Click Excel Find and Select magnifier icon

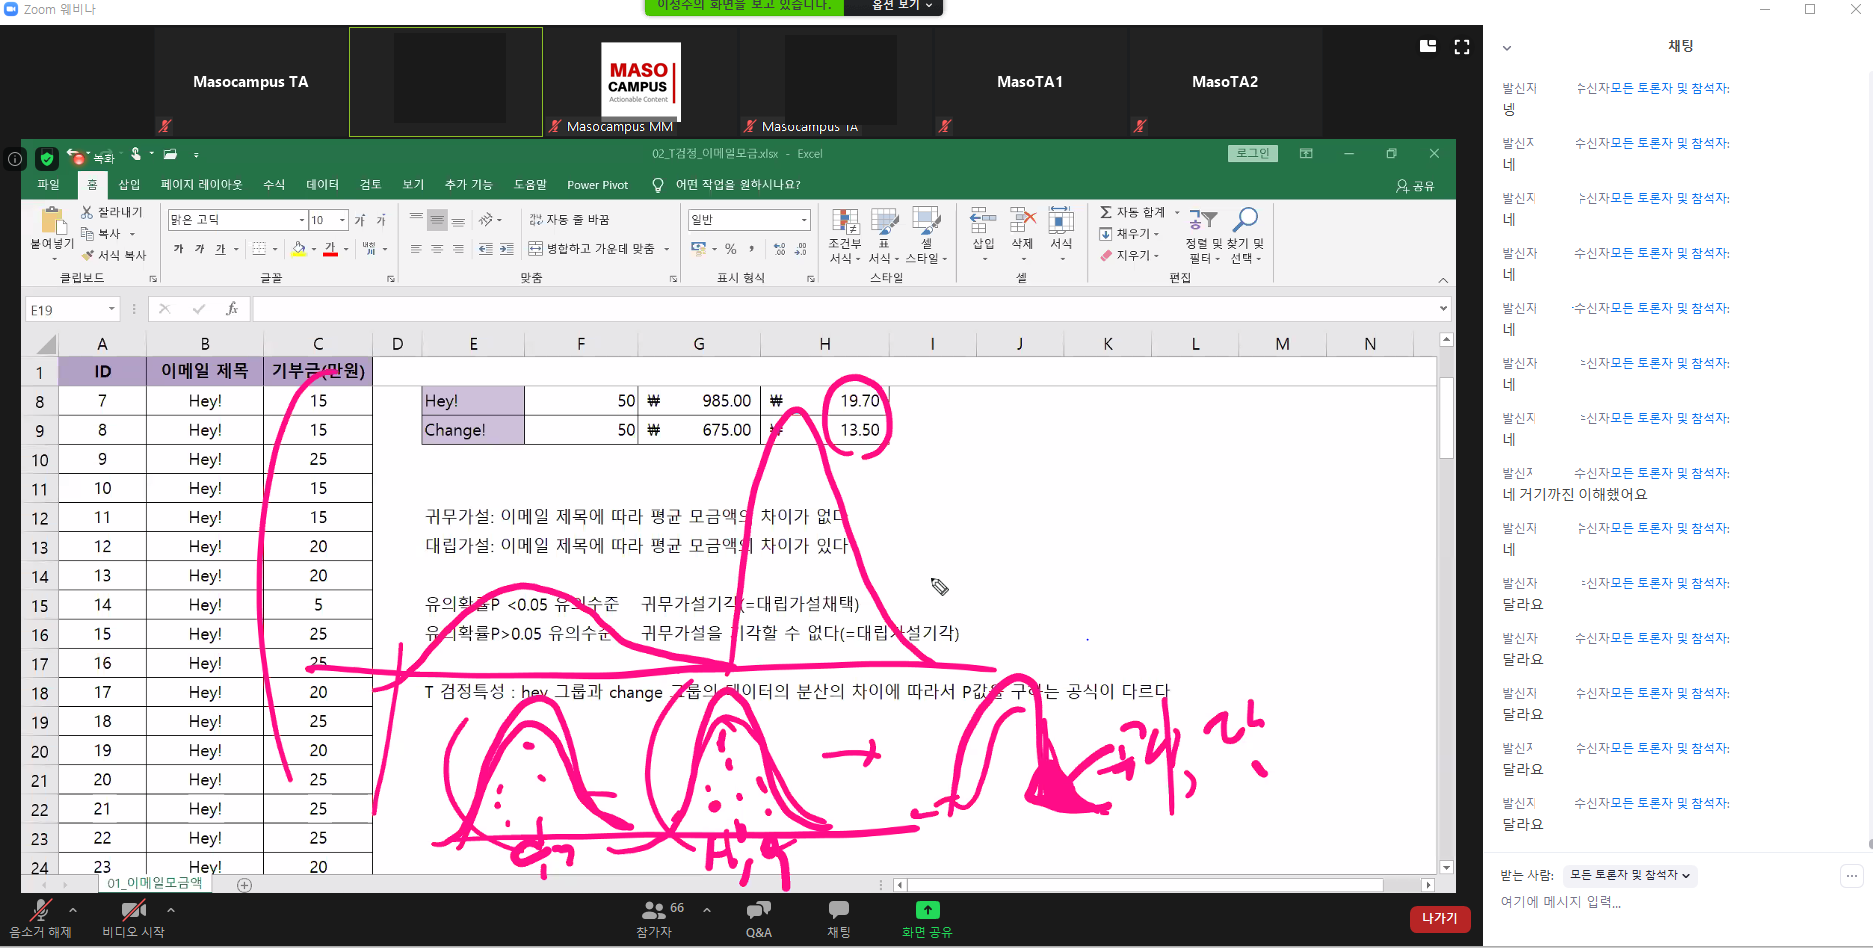[x=1245, y=220]
